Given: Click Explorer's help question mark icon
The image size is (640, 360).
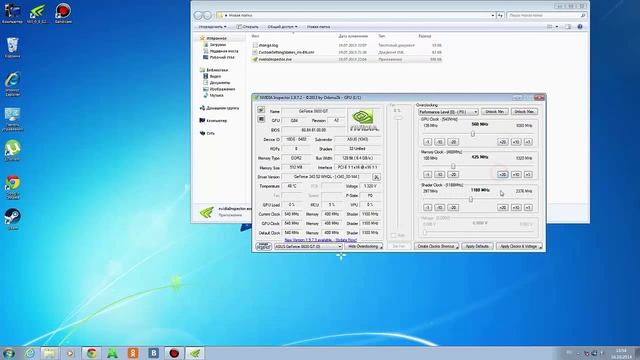Looking at the screenshot, I should (580, 27).
